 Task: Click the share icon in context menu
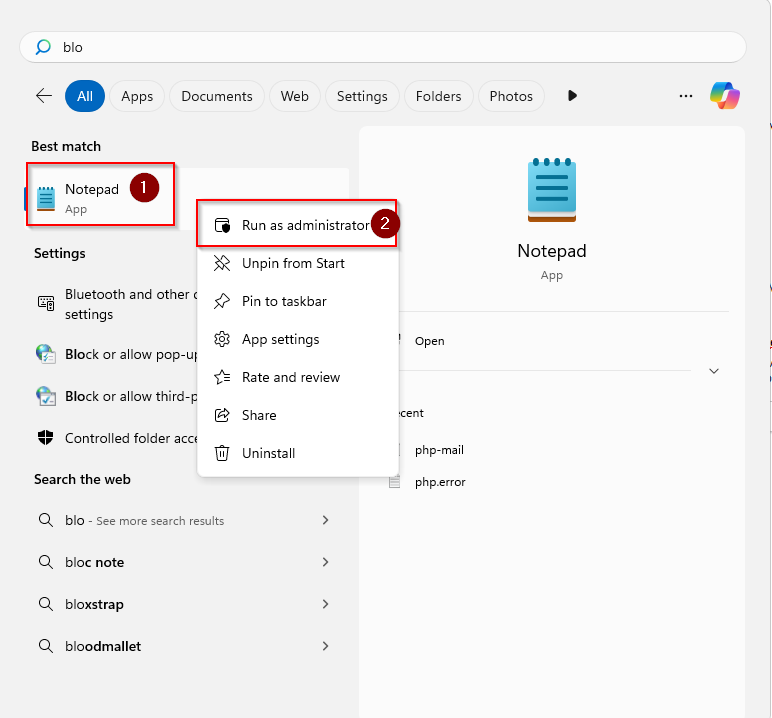(222, 415)
